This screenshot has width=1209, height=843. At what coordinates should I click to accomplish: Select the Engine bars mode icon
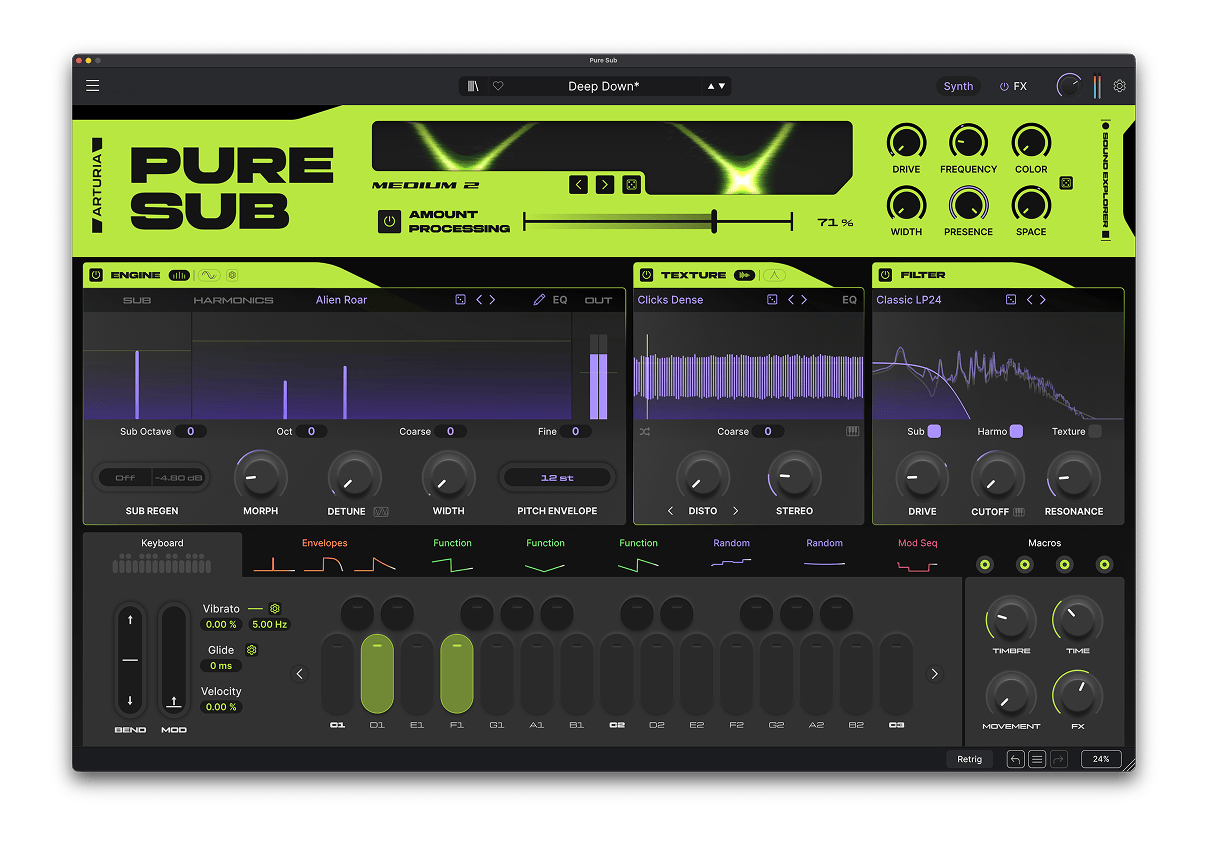coord(180,275)
